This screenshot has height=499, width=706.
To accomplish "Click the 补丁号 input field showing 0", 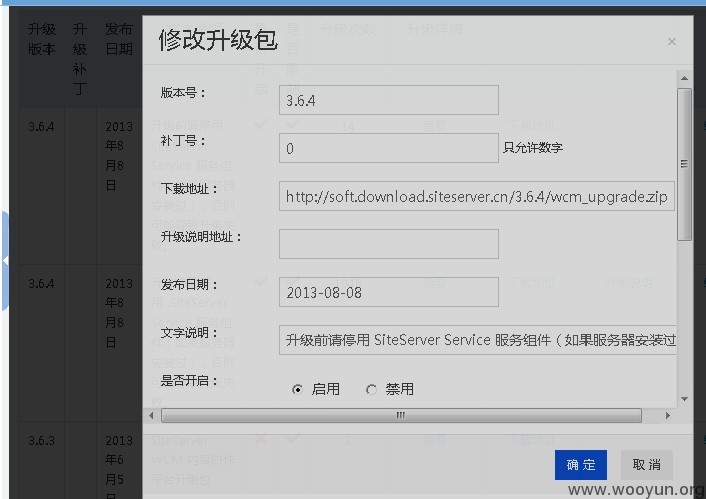I will tap(389, 148).
